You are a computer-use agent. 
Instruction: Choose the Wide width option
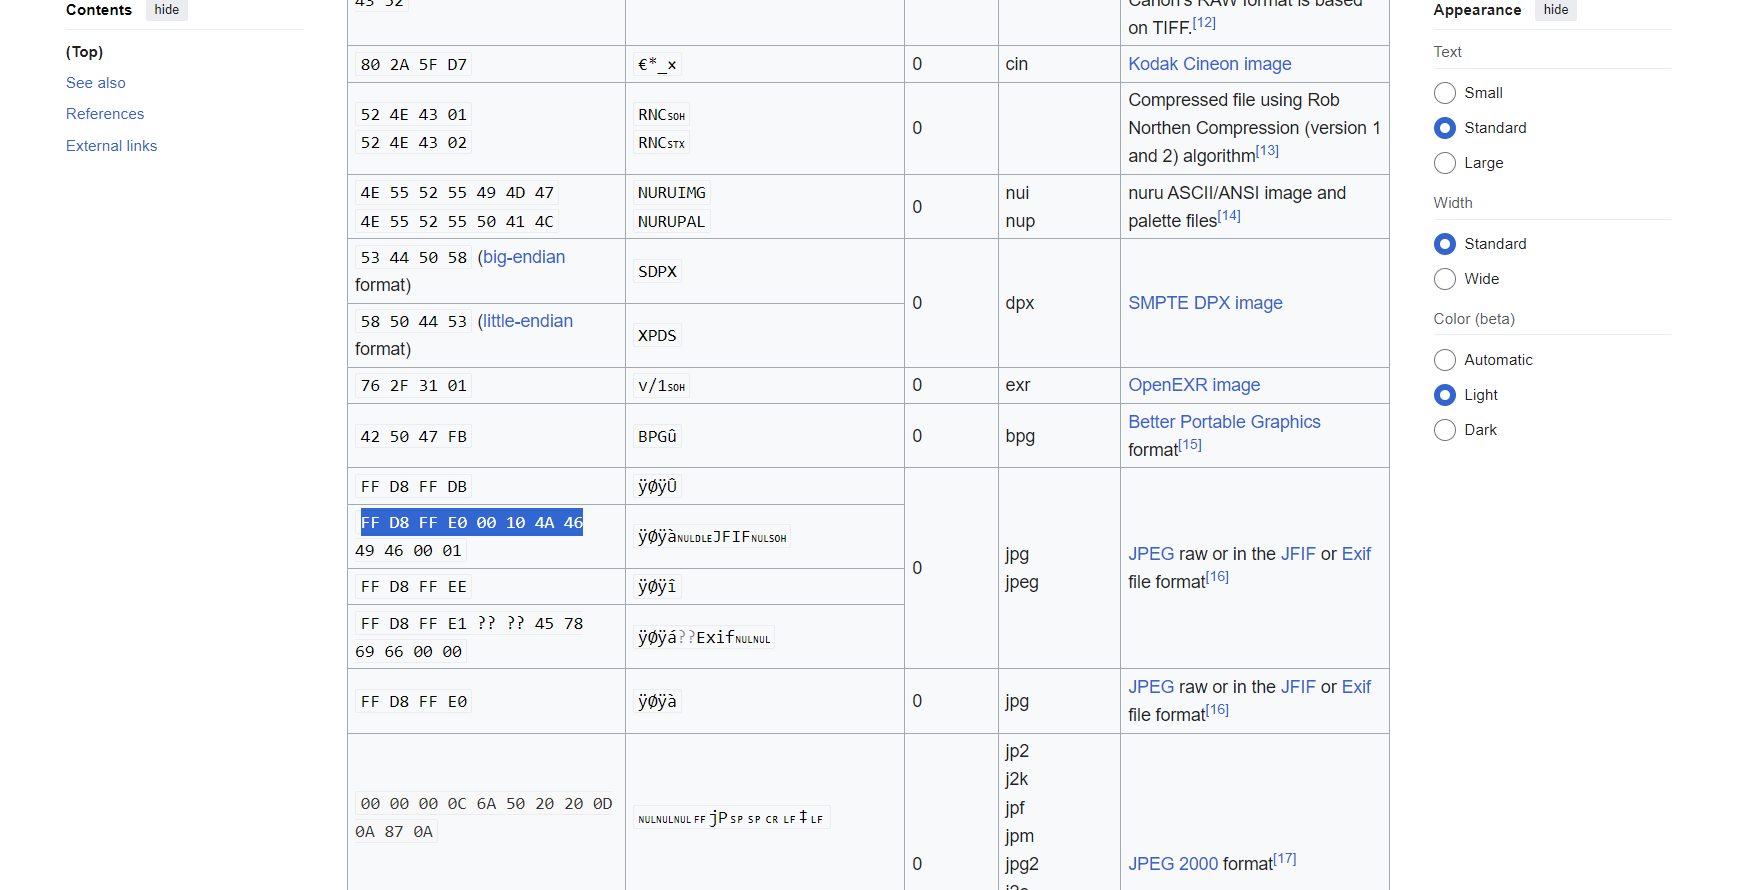pos(1445,279)
